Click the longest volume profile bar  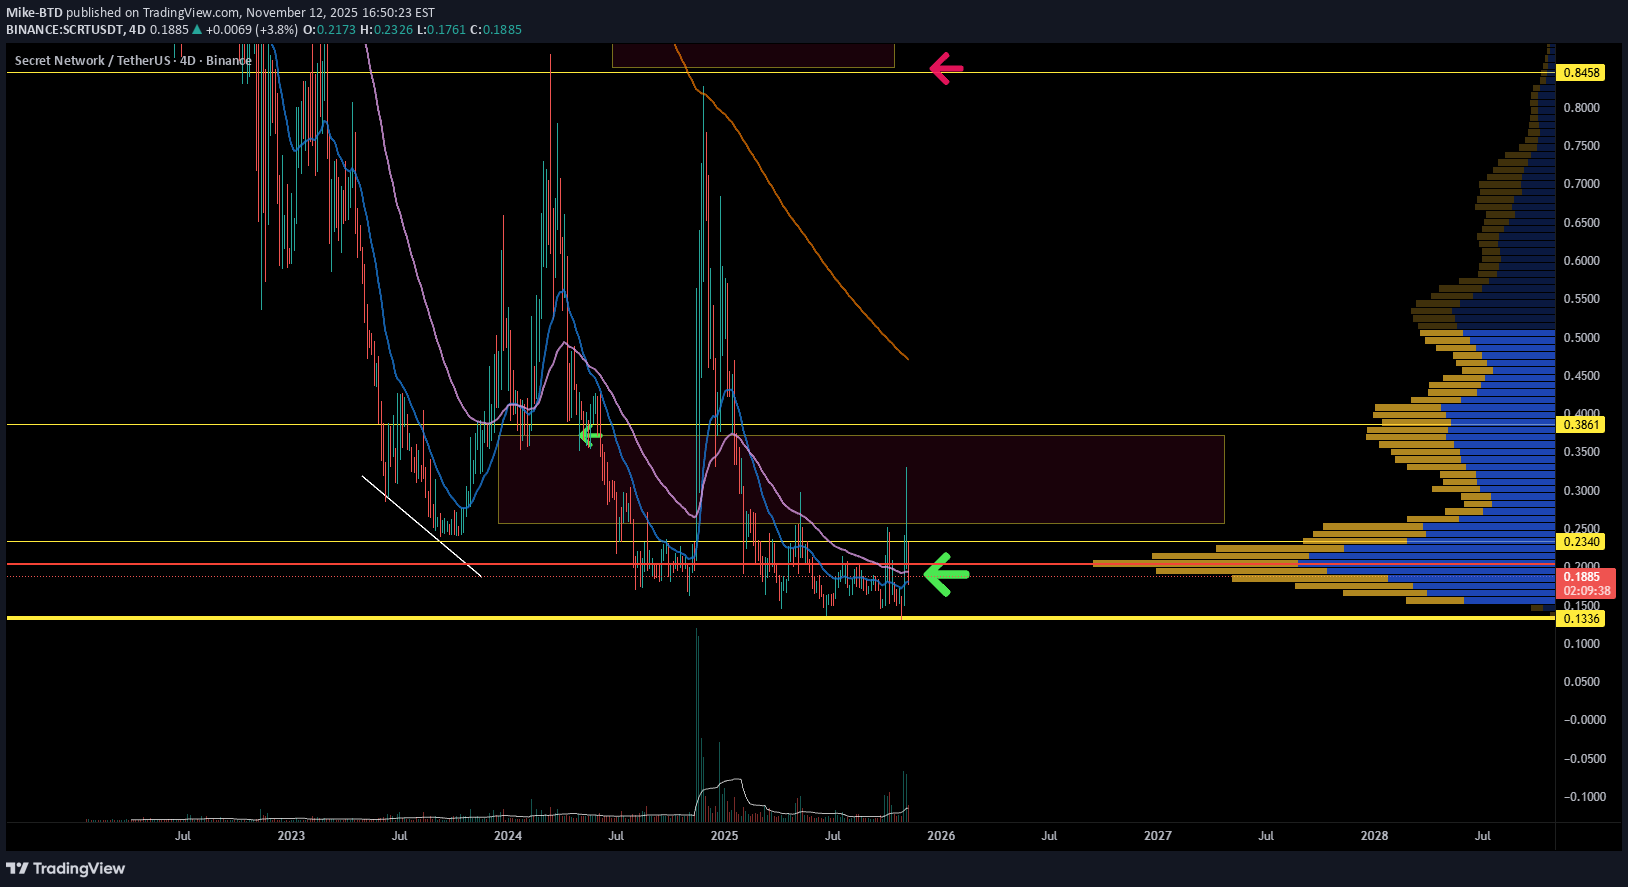pyautogui.click(x=1320, y=563)
